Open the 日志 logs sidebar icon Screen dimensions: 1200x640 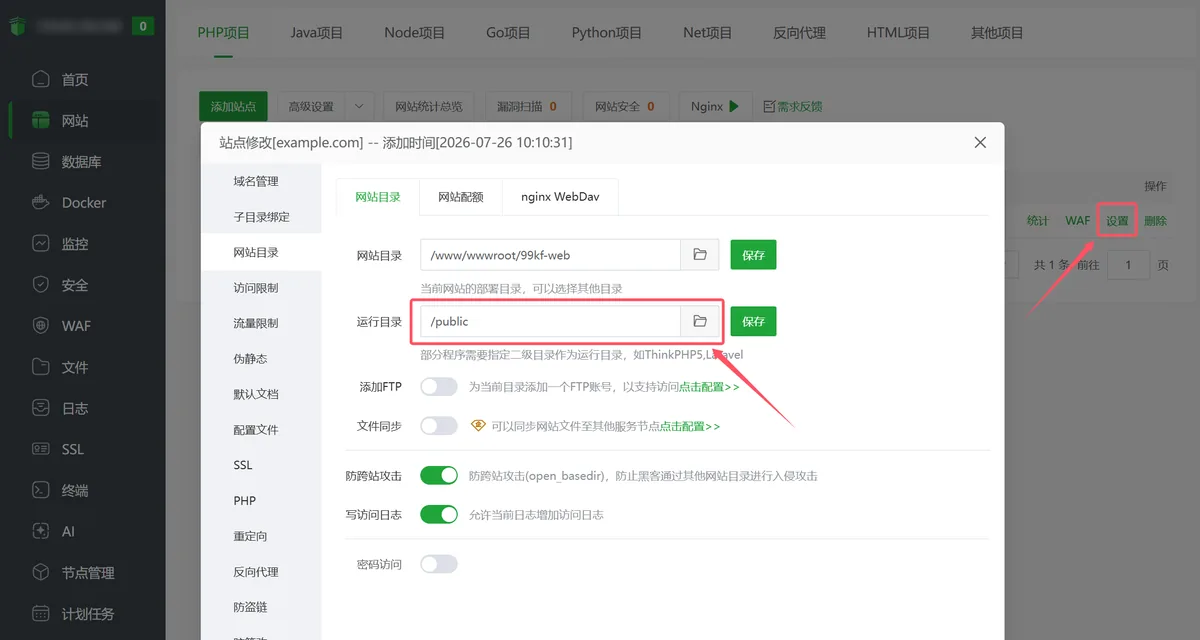40,408
